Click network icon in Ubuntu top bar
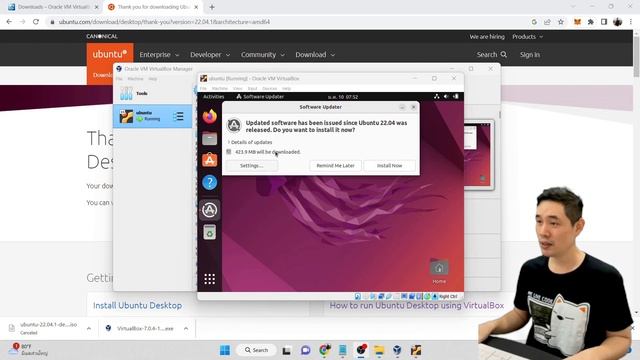The image size is (640, 360). (437, 97)
